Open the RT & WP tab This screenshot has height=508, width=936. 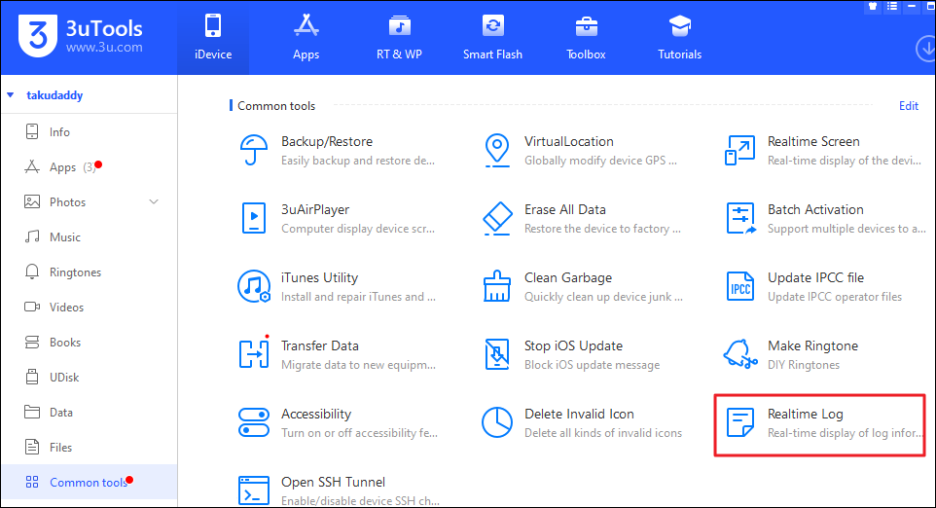click(399, 38)
